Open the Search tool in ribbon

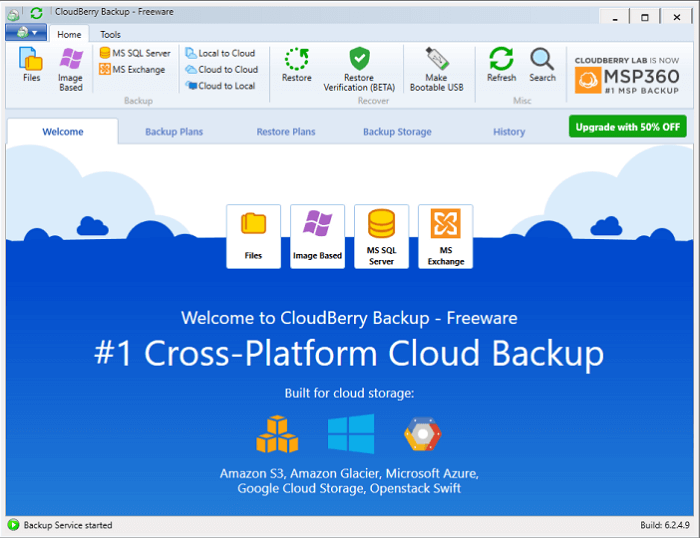542,66
